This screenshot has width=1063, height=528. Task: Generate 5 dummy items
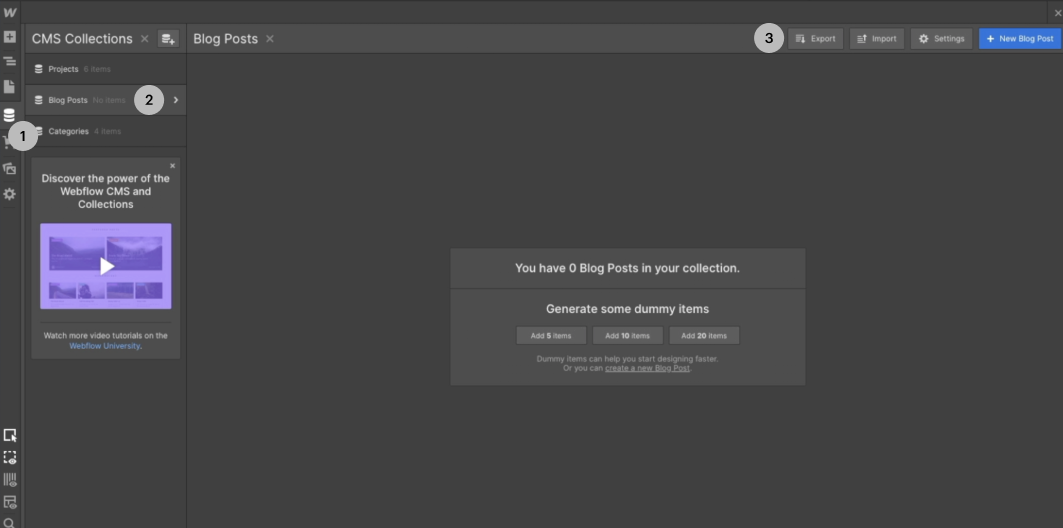tap(551, 336)
